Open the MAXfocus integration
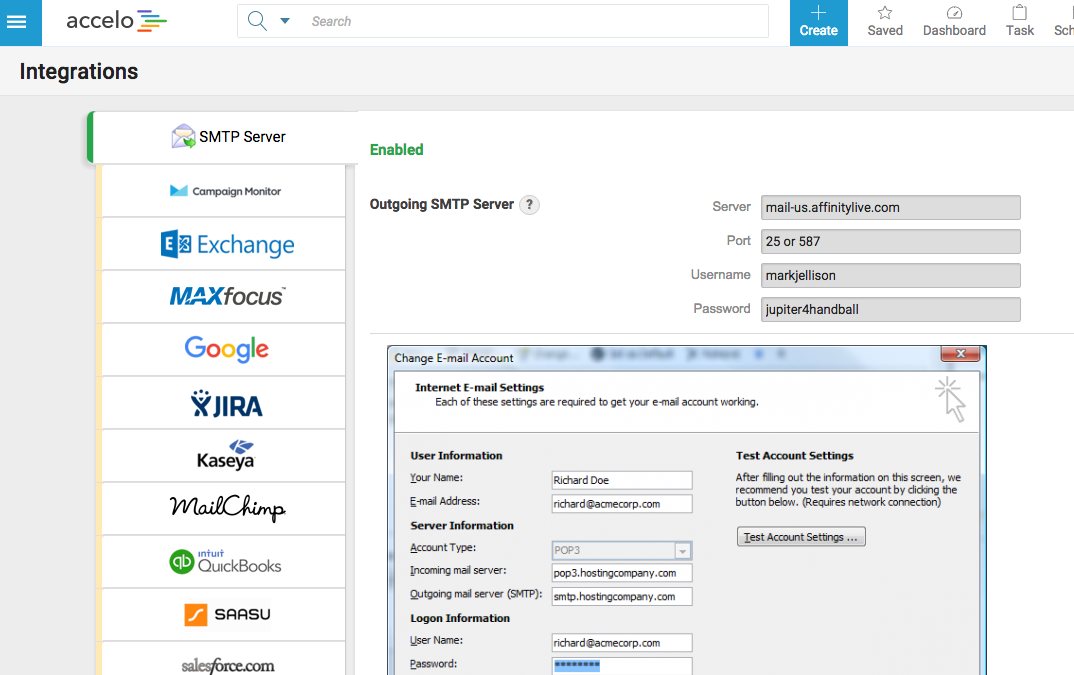 click(227, 297)
